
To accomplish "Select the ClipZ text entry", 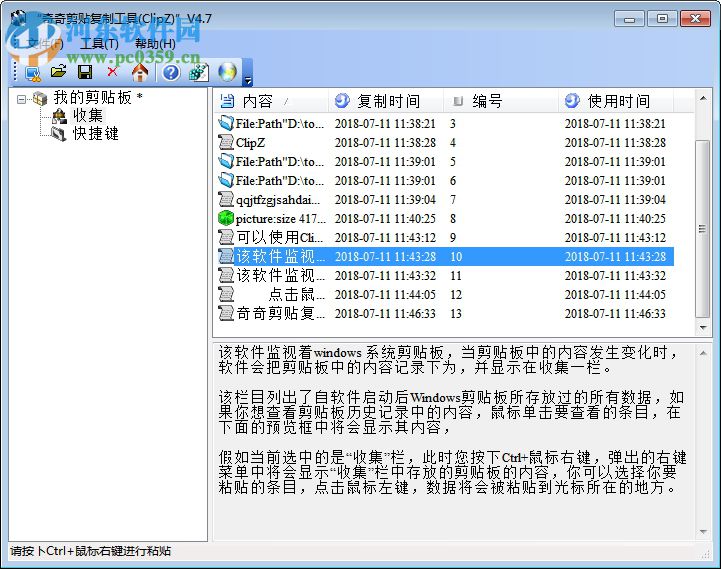I will point(250,143).
